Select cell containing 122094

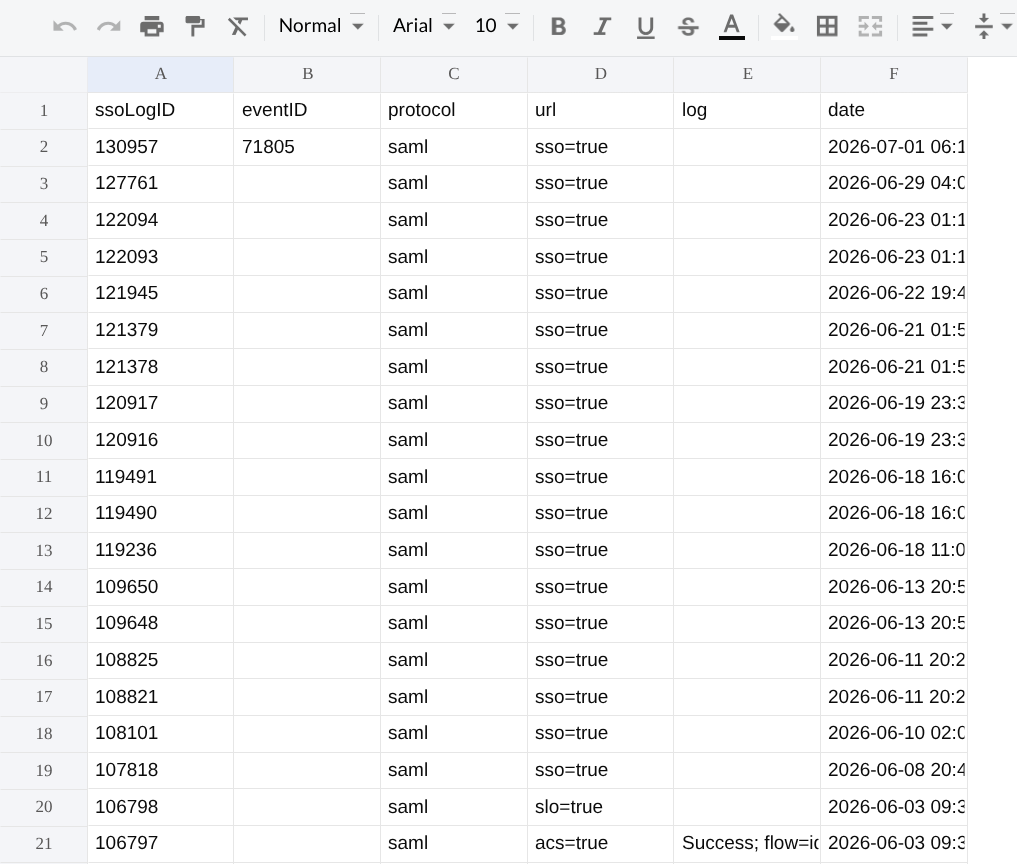tap(160, 221)
